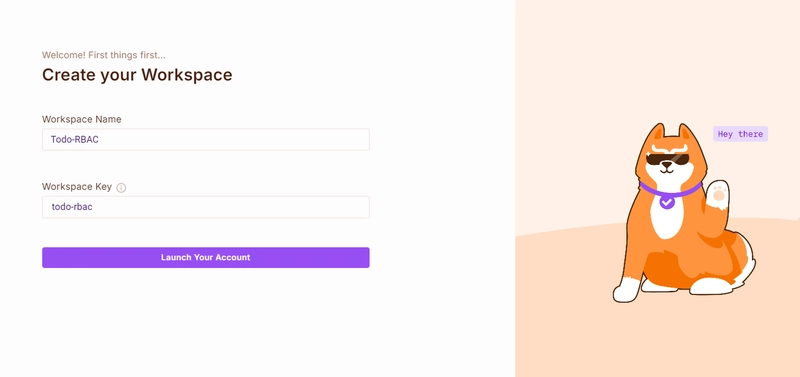Click the dog's white front leg paw

tap(626, 291)
